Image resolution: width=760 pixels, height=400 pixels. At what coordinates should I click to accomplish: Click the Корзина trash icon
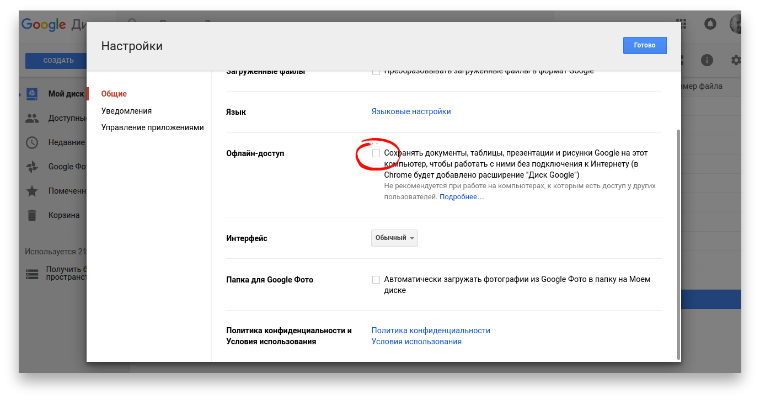pos(32,215)
